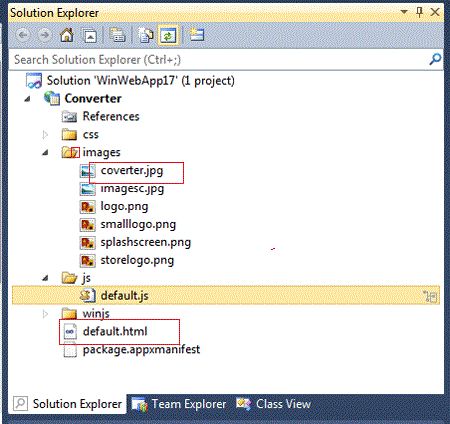Select logo.png file
The width and height of the screenshot is (450, 424).
124,207
